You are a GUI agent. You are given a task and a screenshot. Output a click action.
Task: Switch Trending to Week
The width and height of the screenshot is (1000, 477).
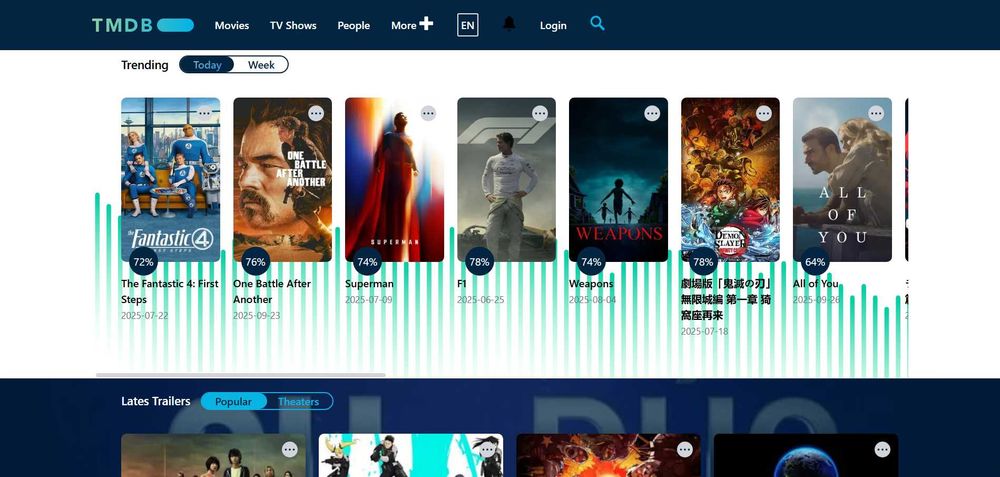pos(261,64)
